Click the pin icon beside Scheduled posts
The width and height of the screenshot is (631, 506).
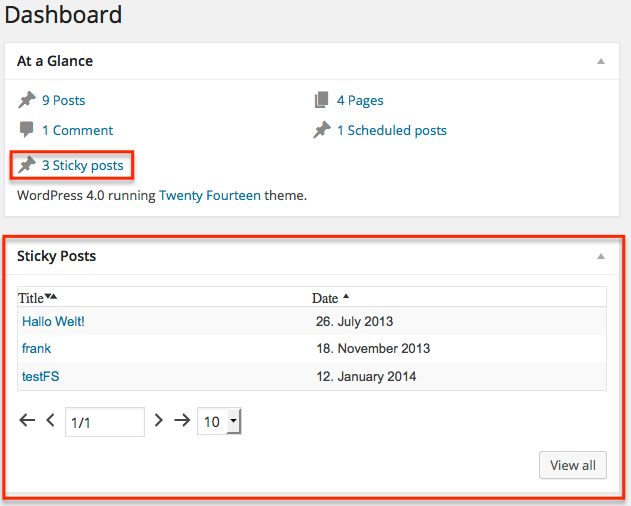click(x=321, y=130)
